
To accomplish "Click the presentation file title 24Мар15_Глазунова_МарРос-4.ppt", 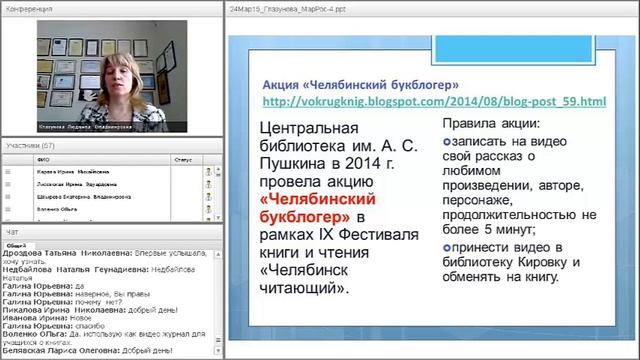I will point(287,9).
